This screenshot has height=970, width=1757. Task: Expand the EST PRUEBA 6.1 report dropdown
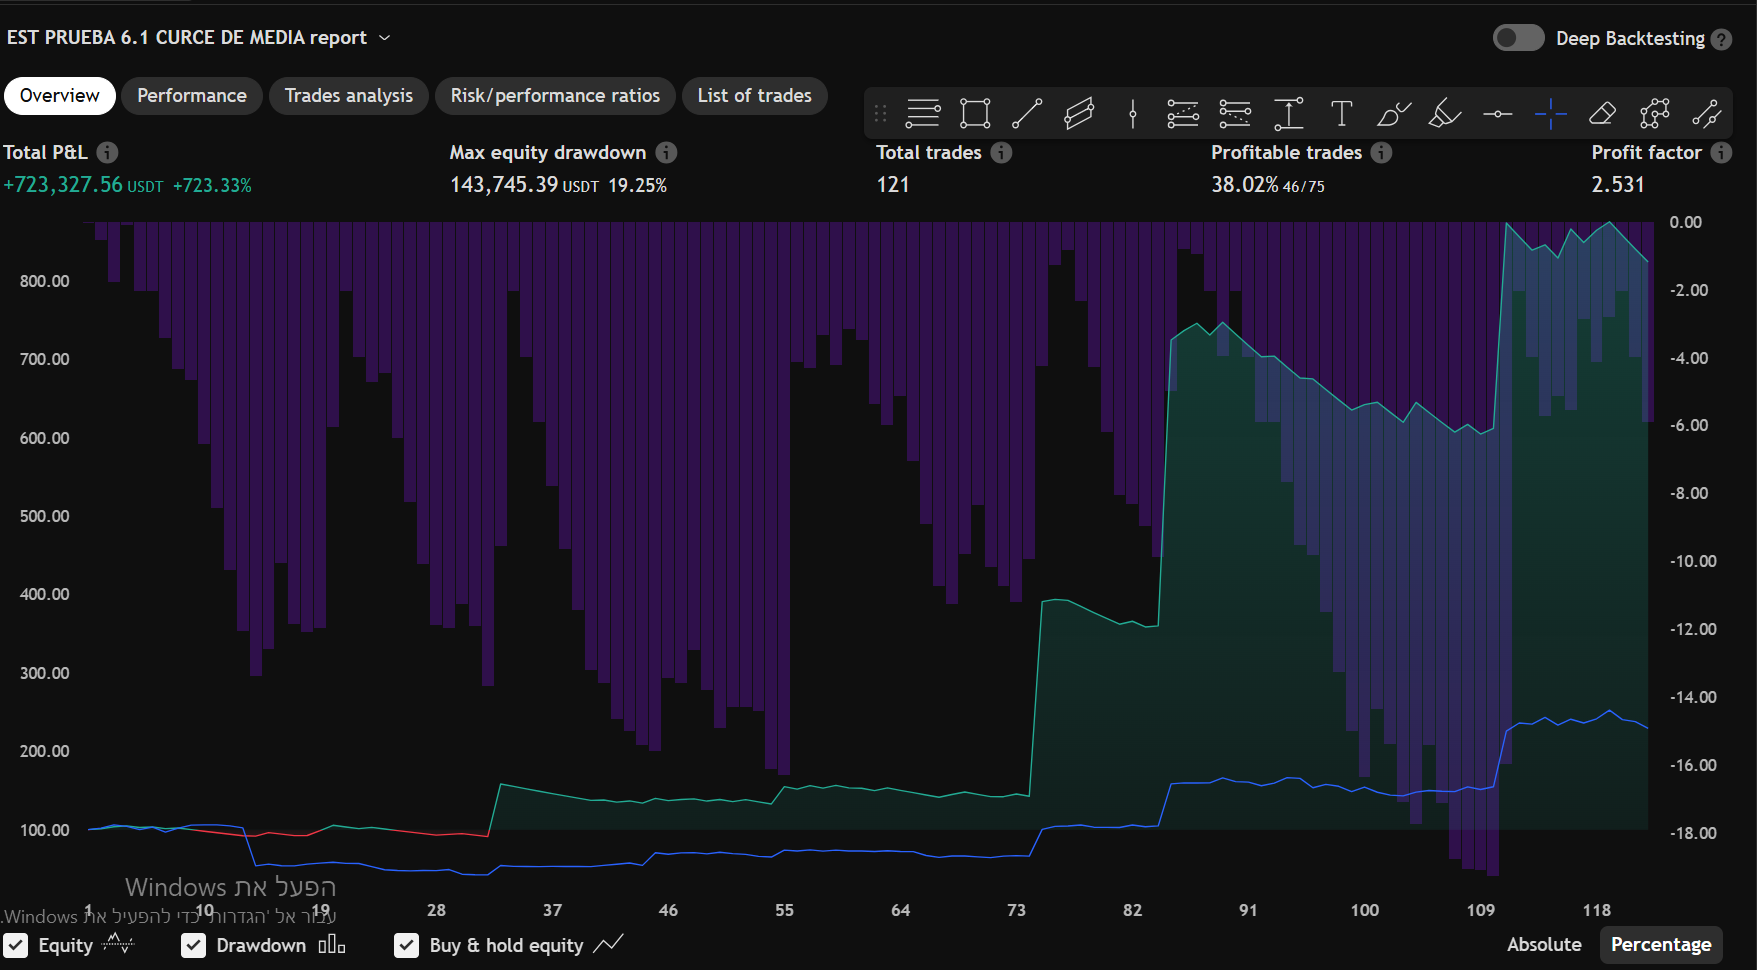point(385,38)
